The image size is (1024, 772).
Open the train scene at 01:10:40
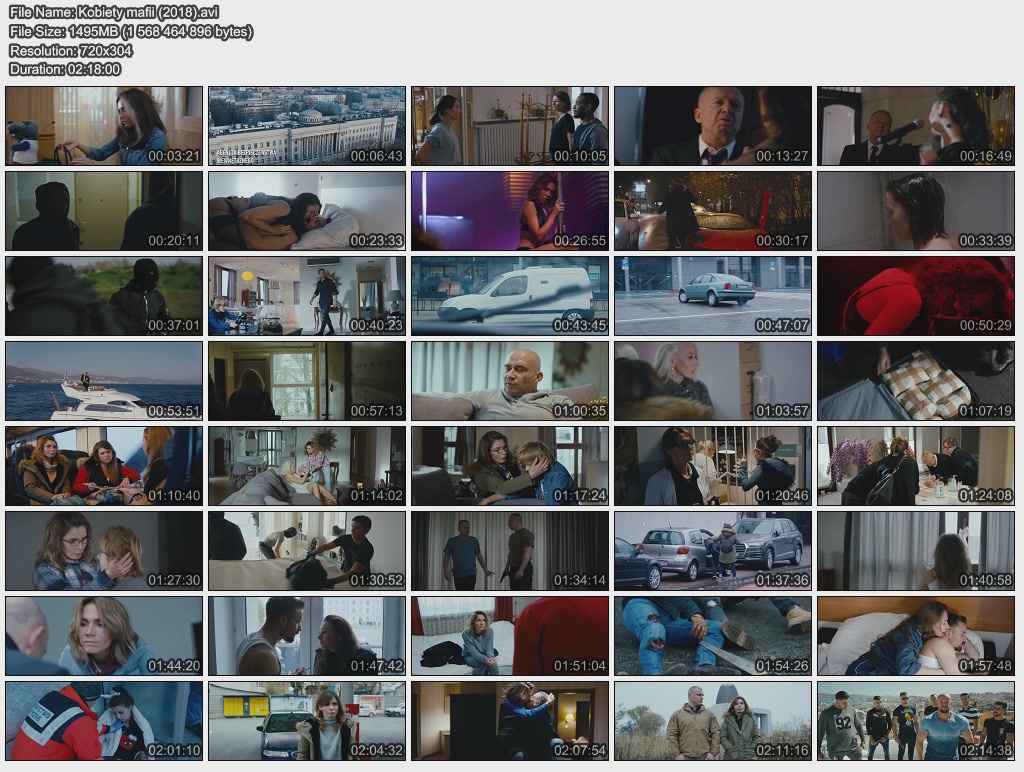[104, 466]
